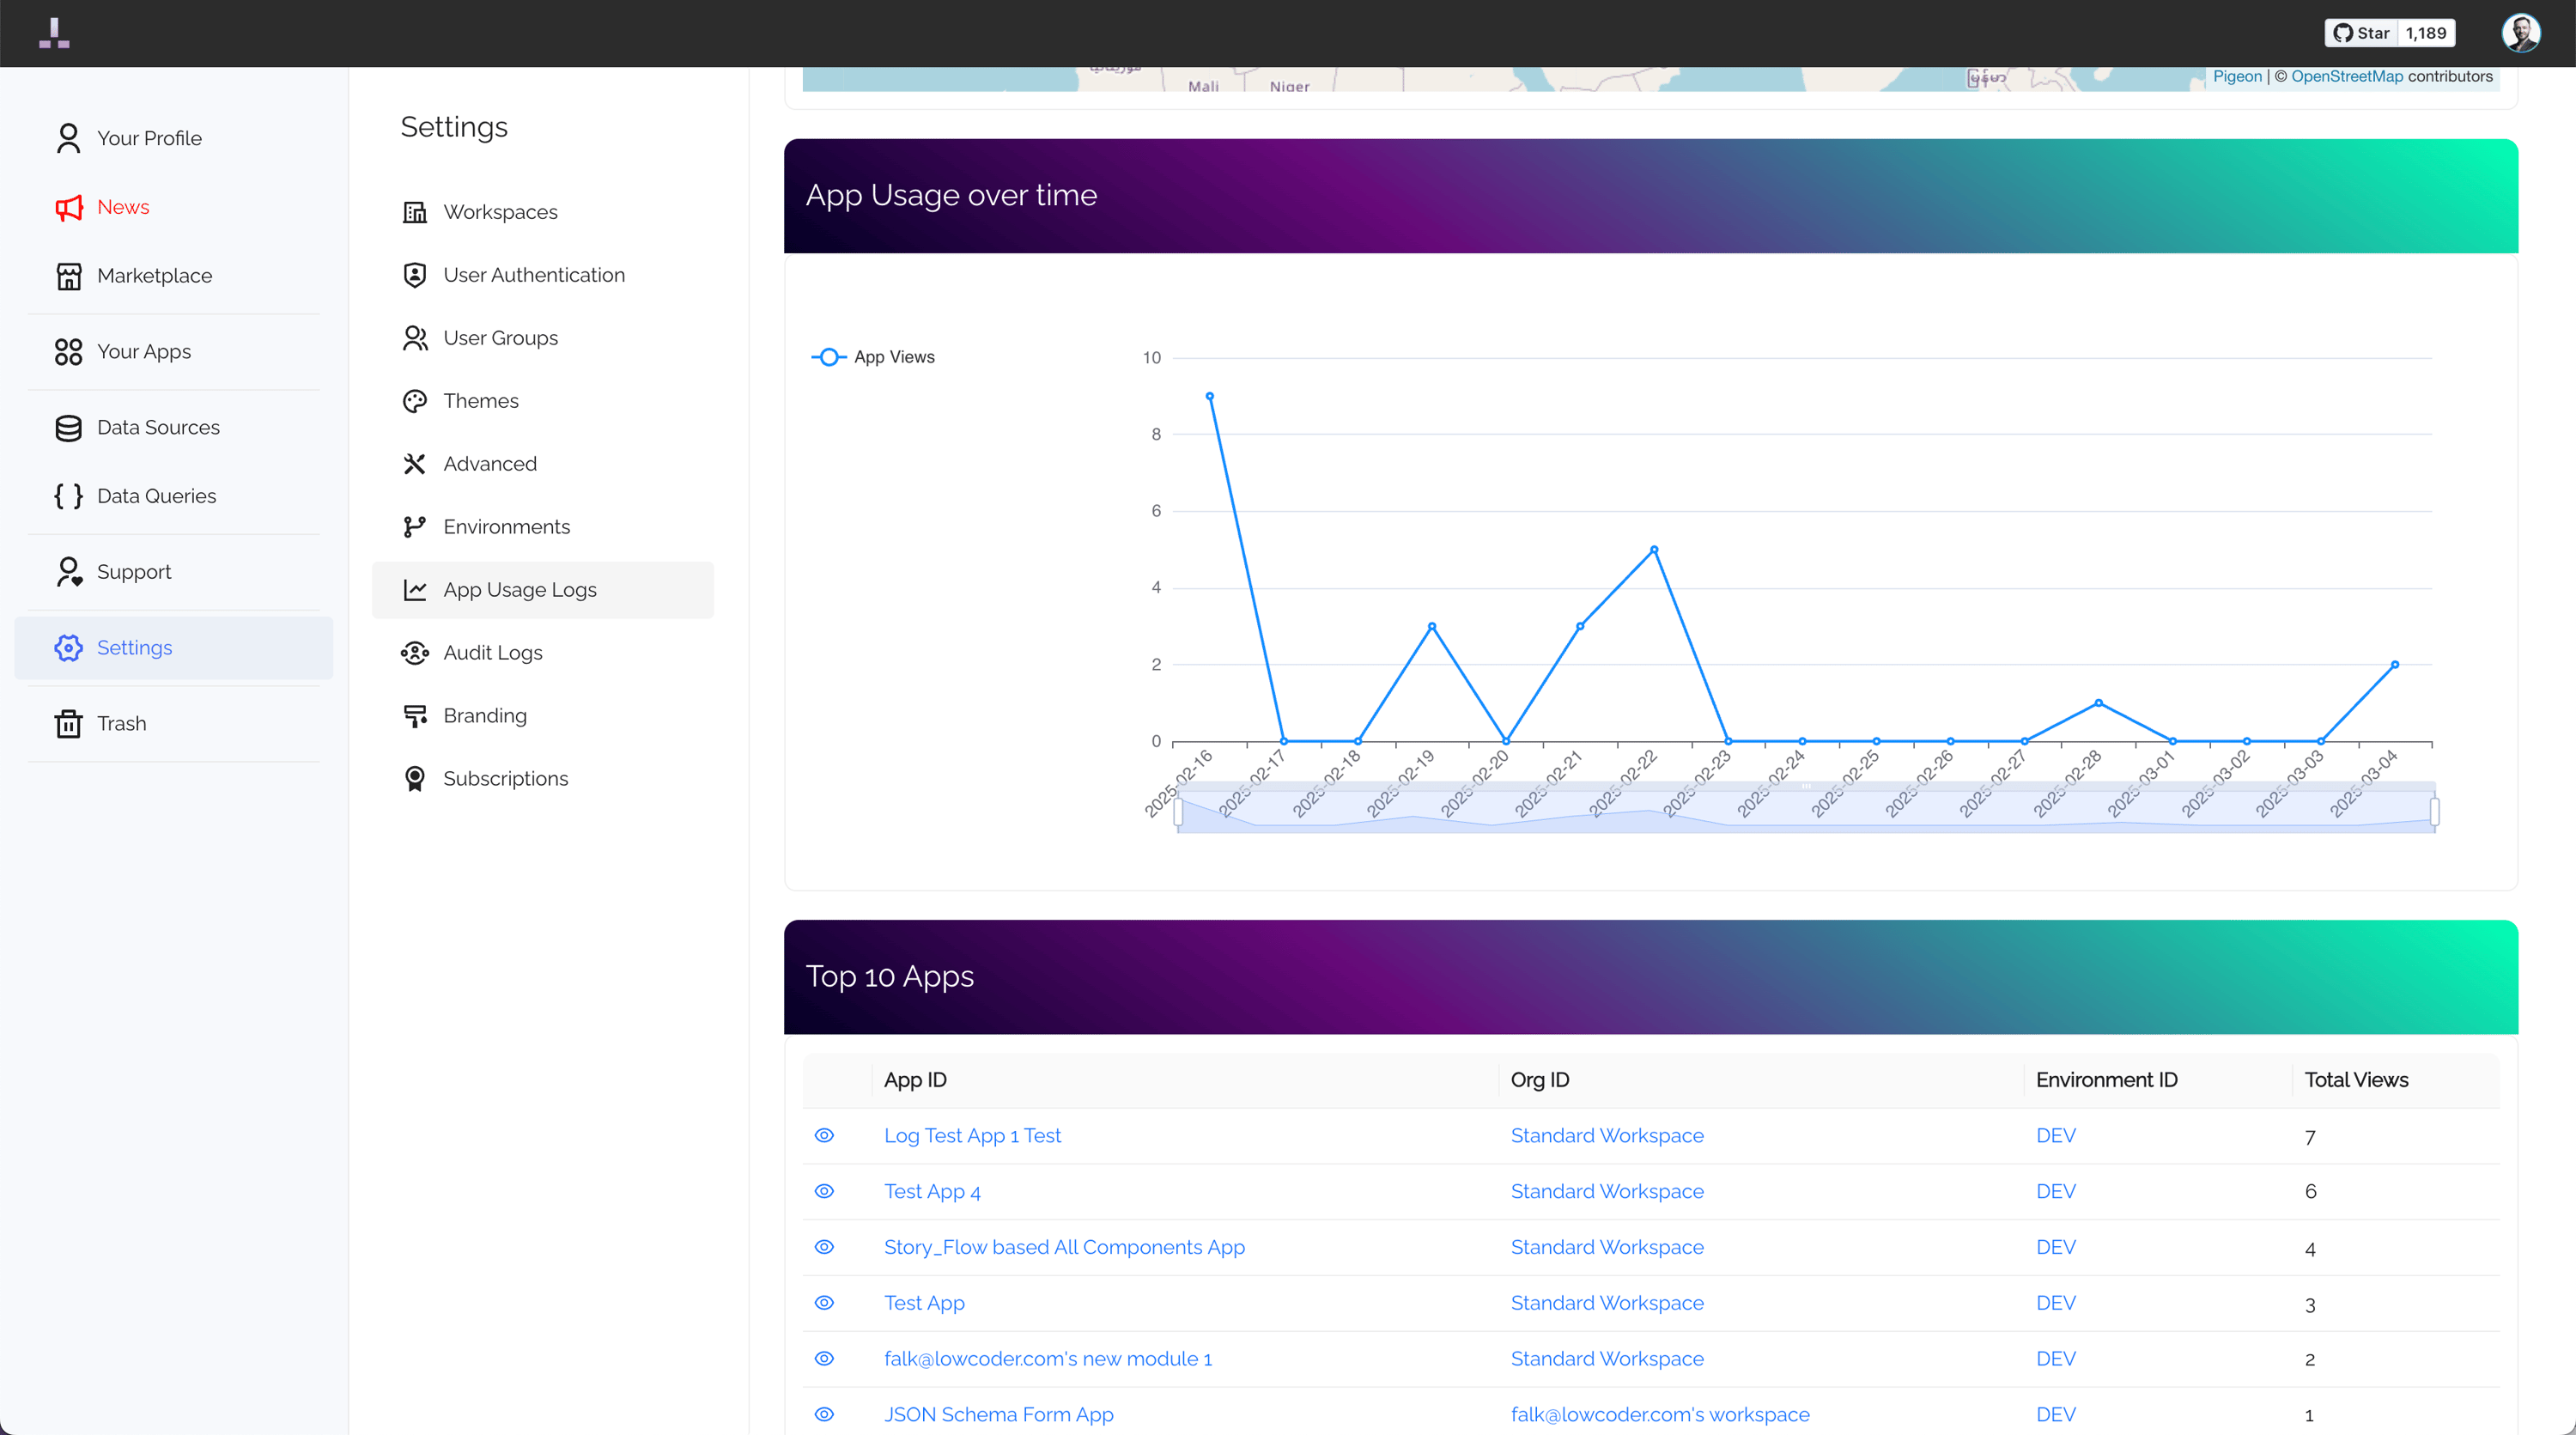Click the Data Sources database icon

(x=68, y=428)
